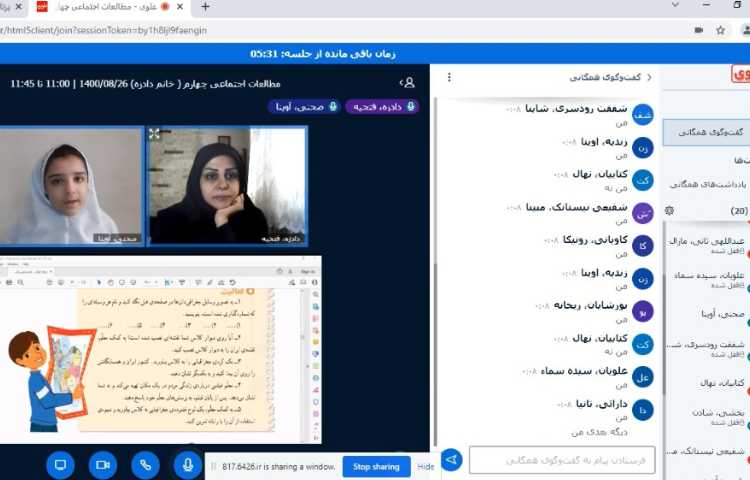Bookmark this page with star icon
Screen dimensions: 750x480
(x=720, y=30)
